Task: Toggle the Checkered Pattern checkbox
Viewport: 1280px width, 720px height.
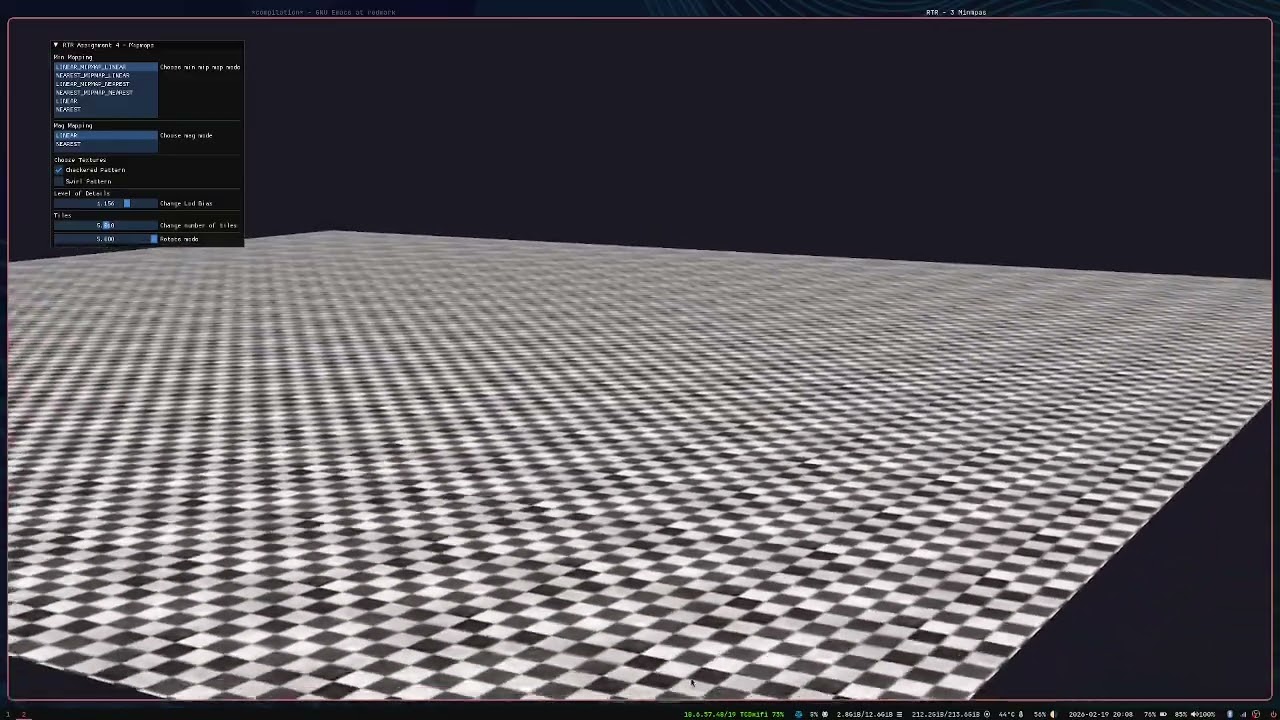Action: pos(59,170)
